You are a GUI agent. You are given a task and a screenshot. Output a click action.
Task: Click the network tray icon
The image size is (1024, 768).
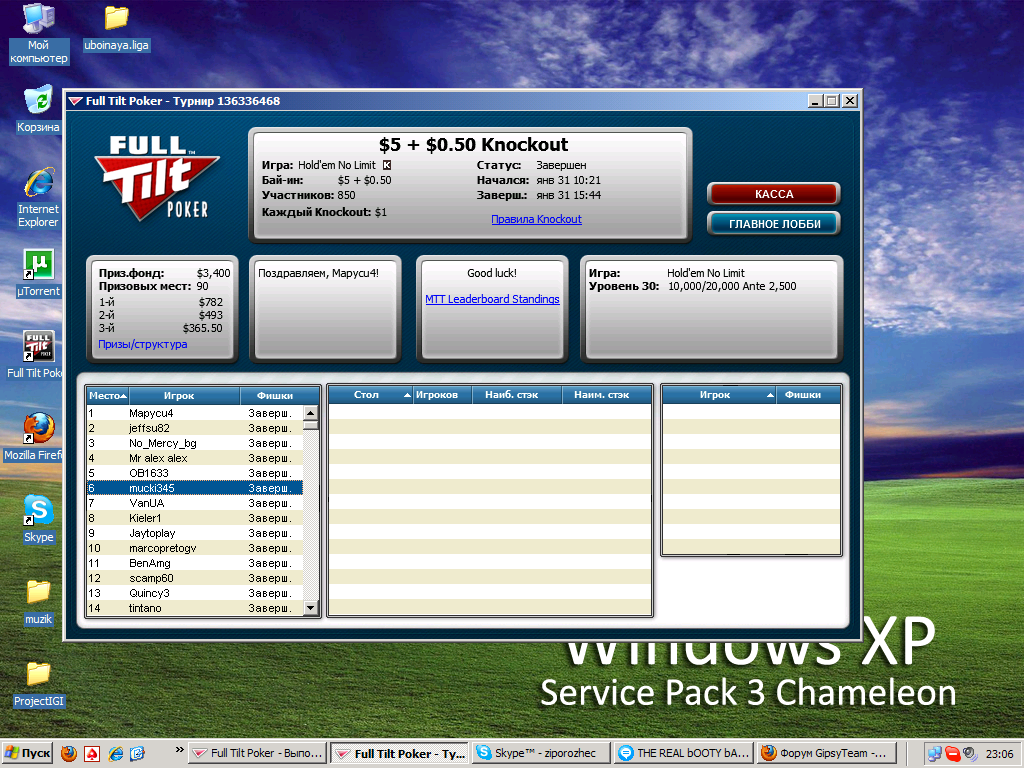pos(935,754)
